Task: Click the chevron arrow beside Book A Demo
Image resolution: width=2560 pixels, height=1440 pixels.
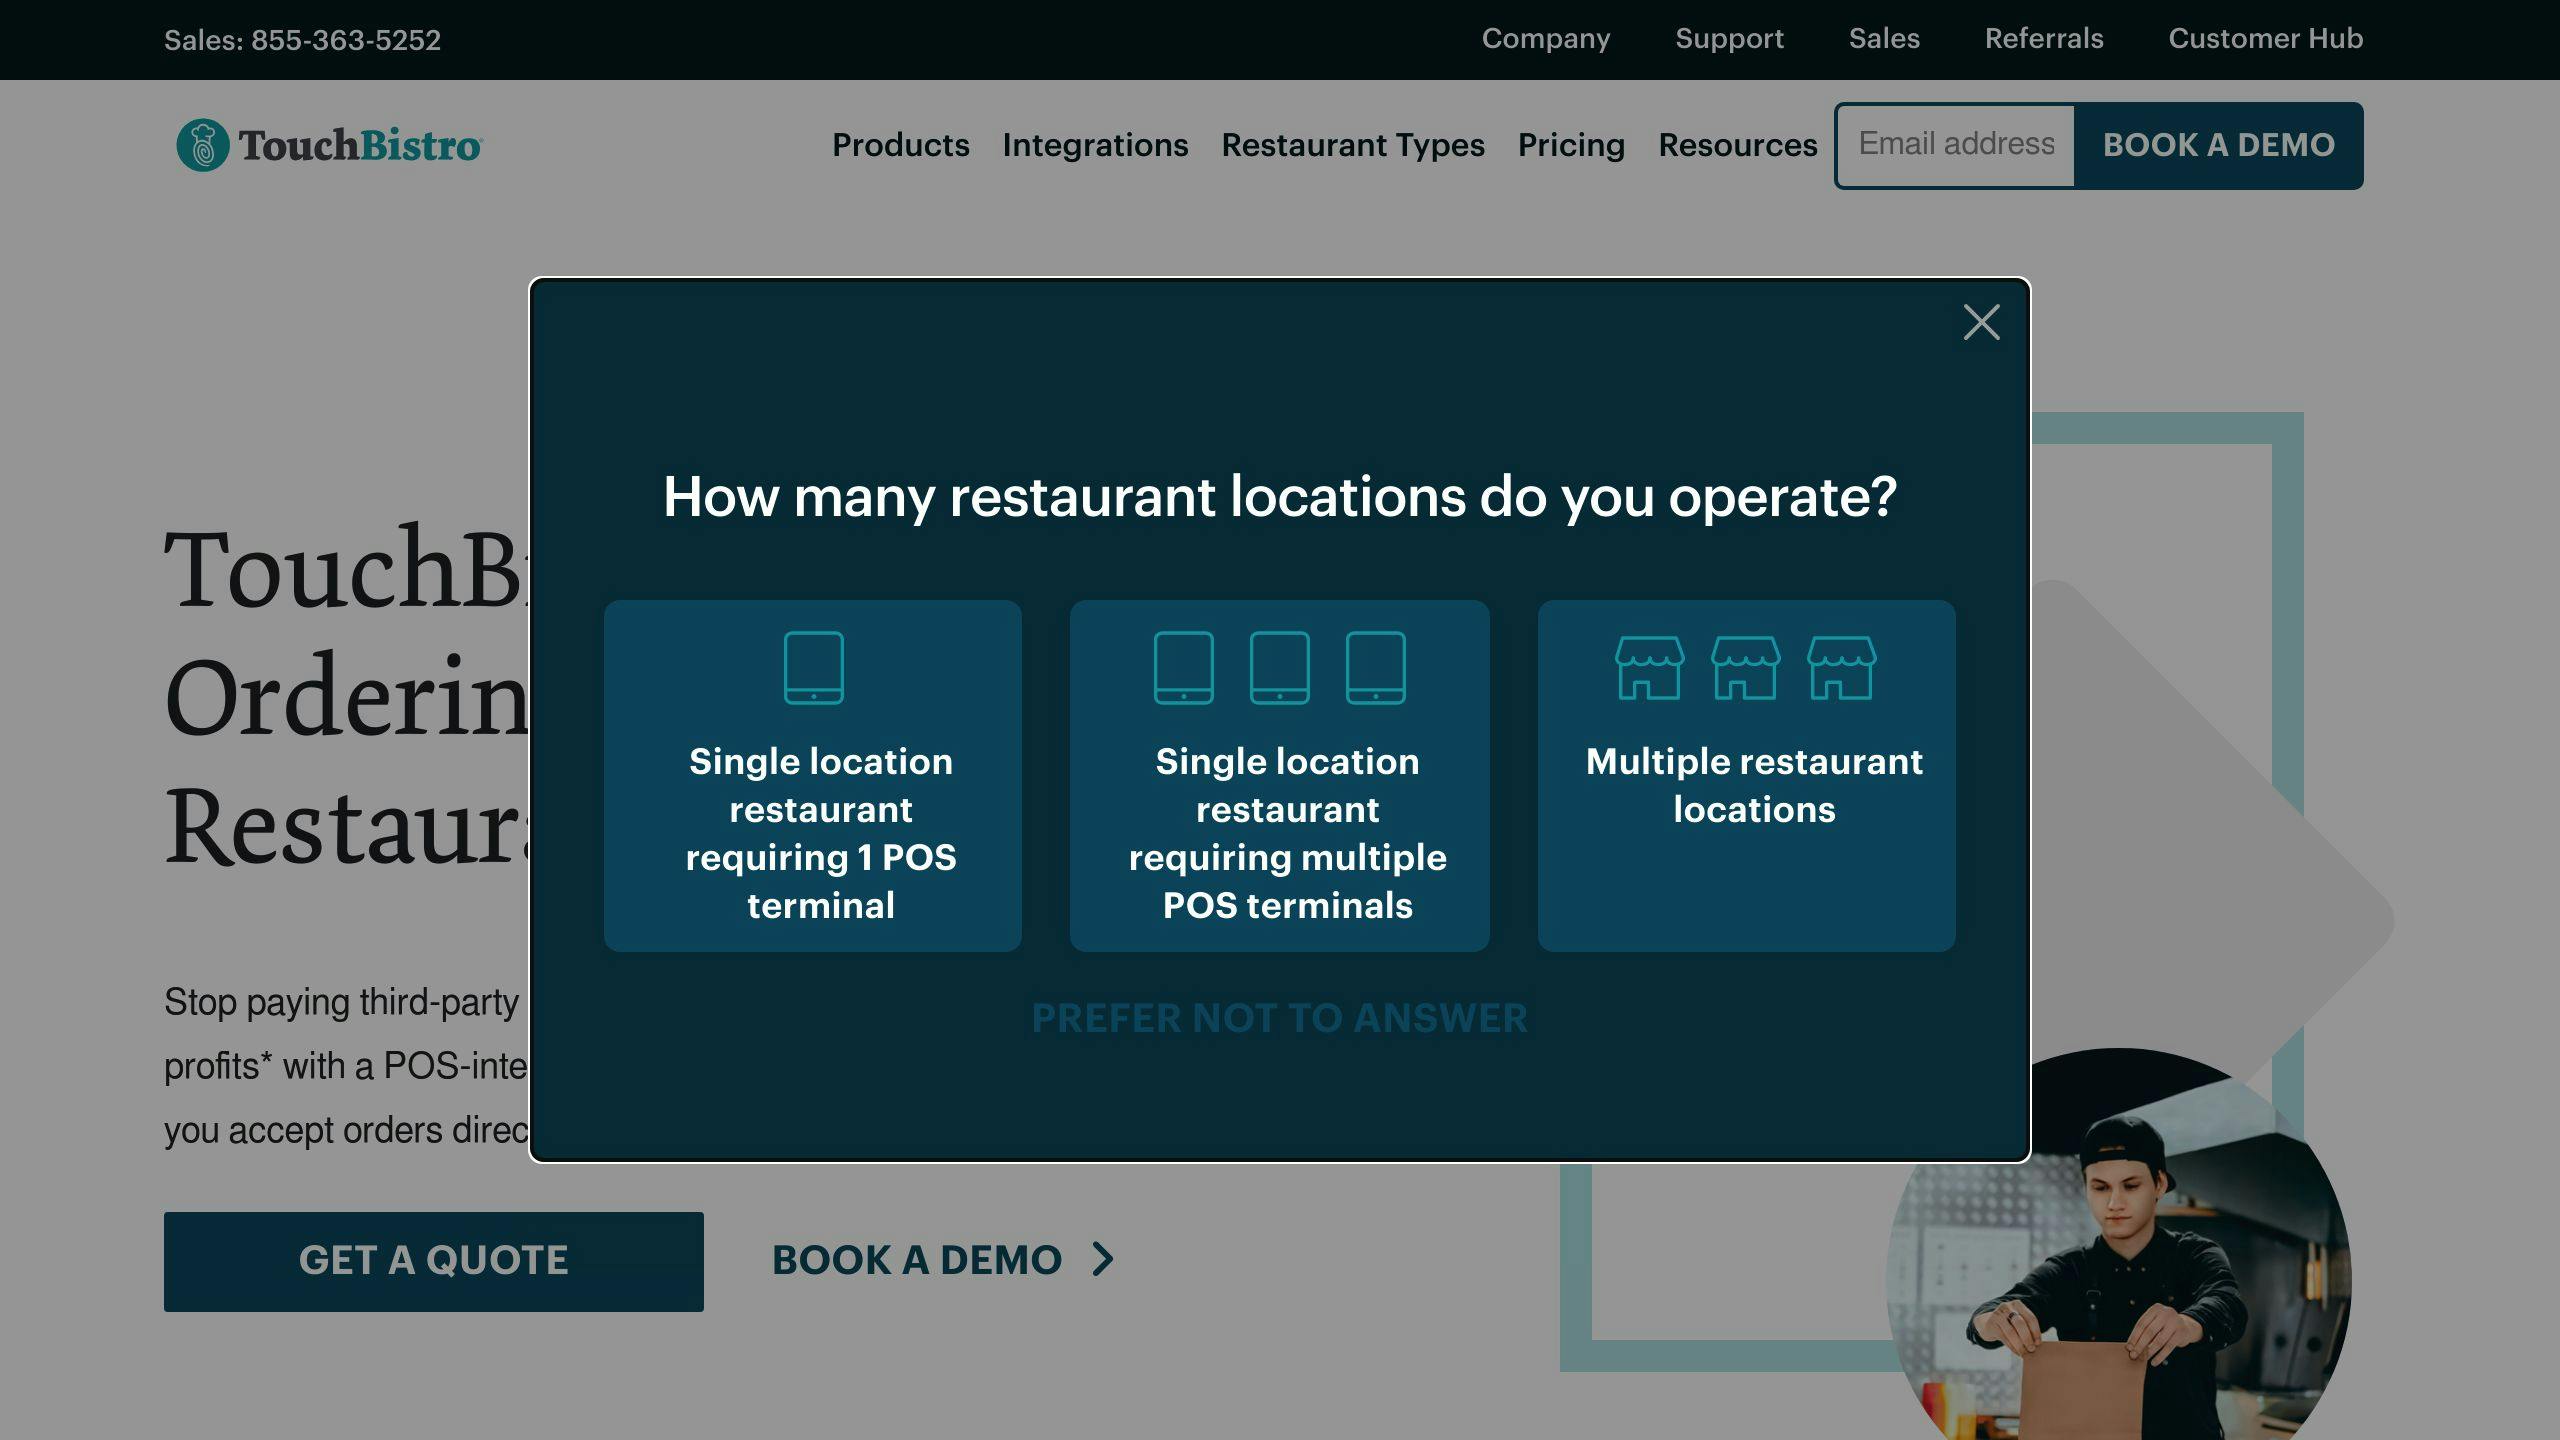Action: pyautogui.click(x=1102, y=1259)
